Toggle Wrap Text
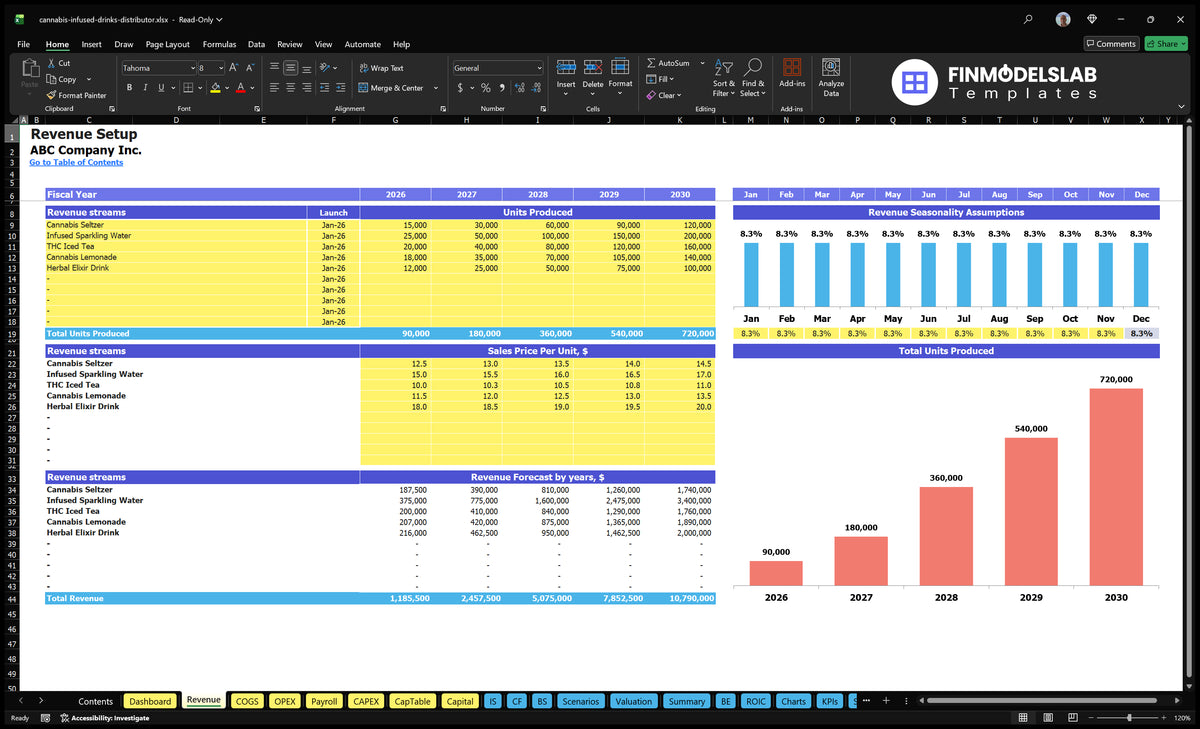The height and width of the screenshot is (729, 1200). click(x=381, y=68)
